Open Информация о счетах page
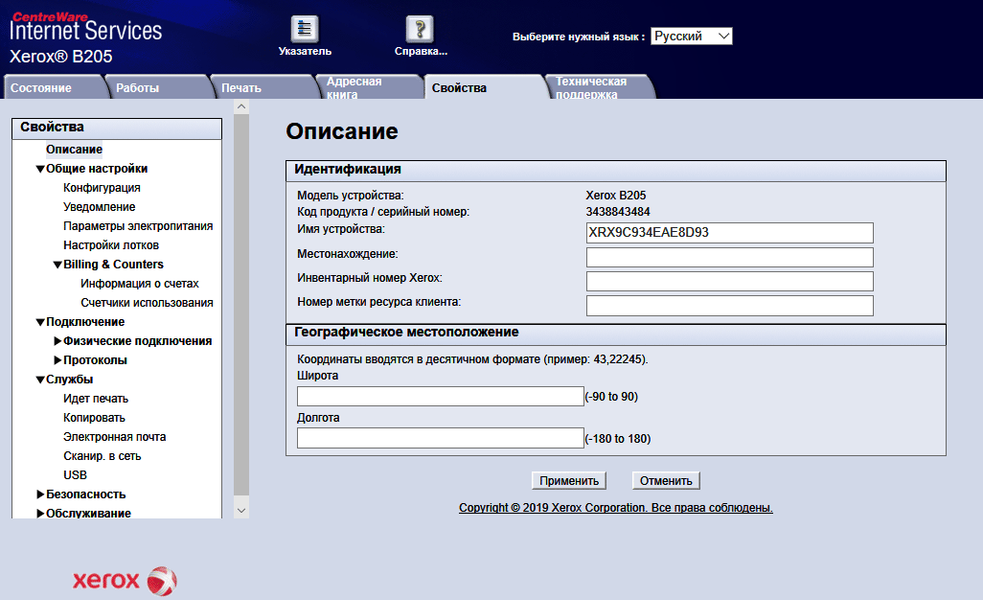The image size is (983, 600). coord(139,283)
